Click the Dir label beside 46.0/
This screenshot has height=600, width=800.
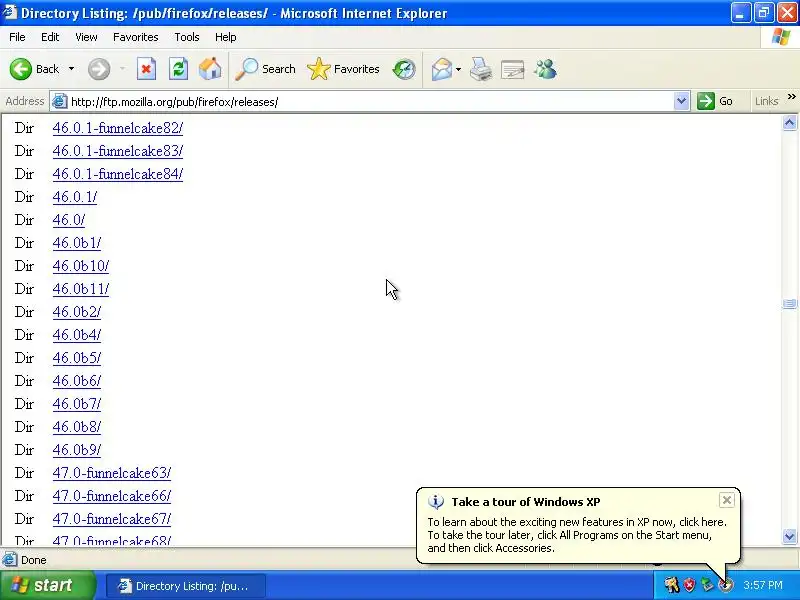tap(24, 220)
